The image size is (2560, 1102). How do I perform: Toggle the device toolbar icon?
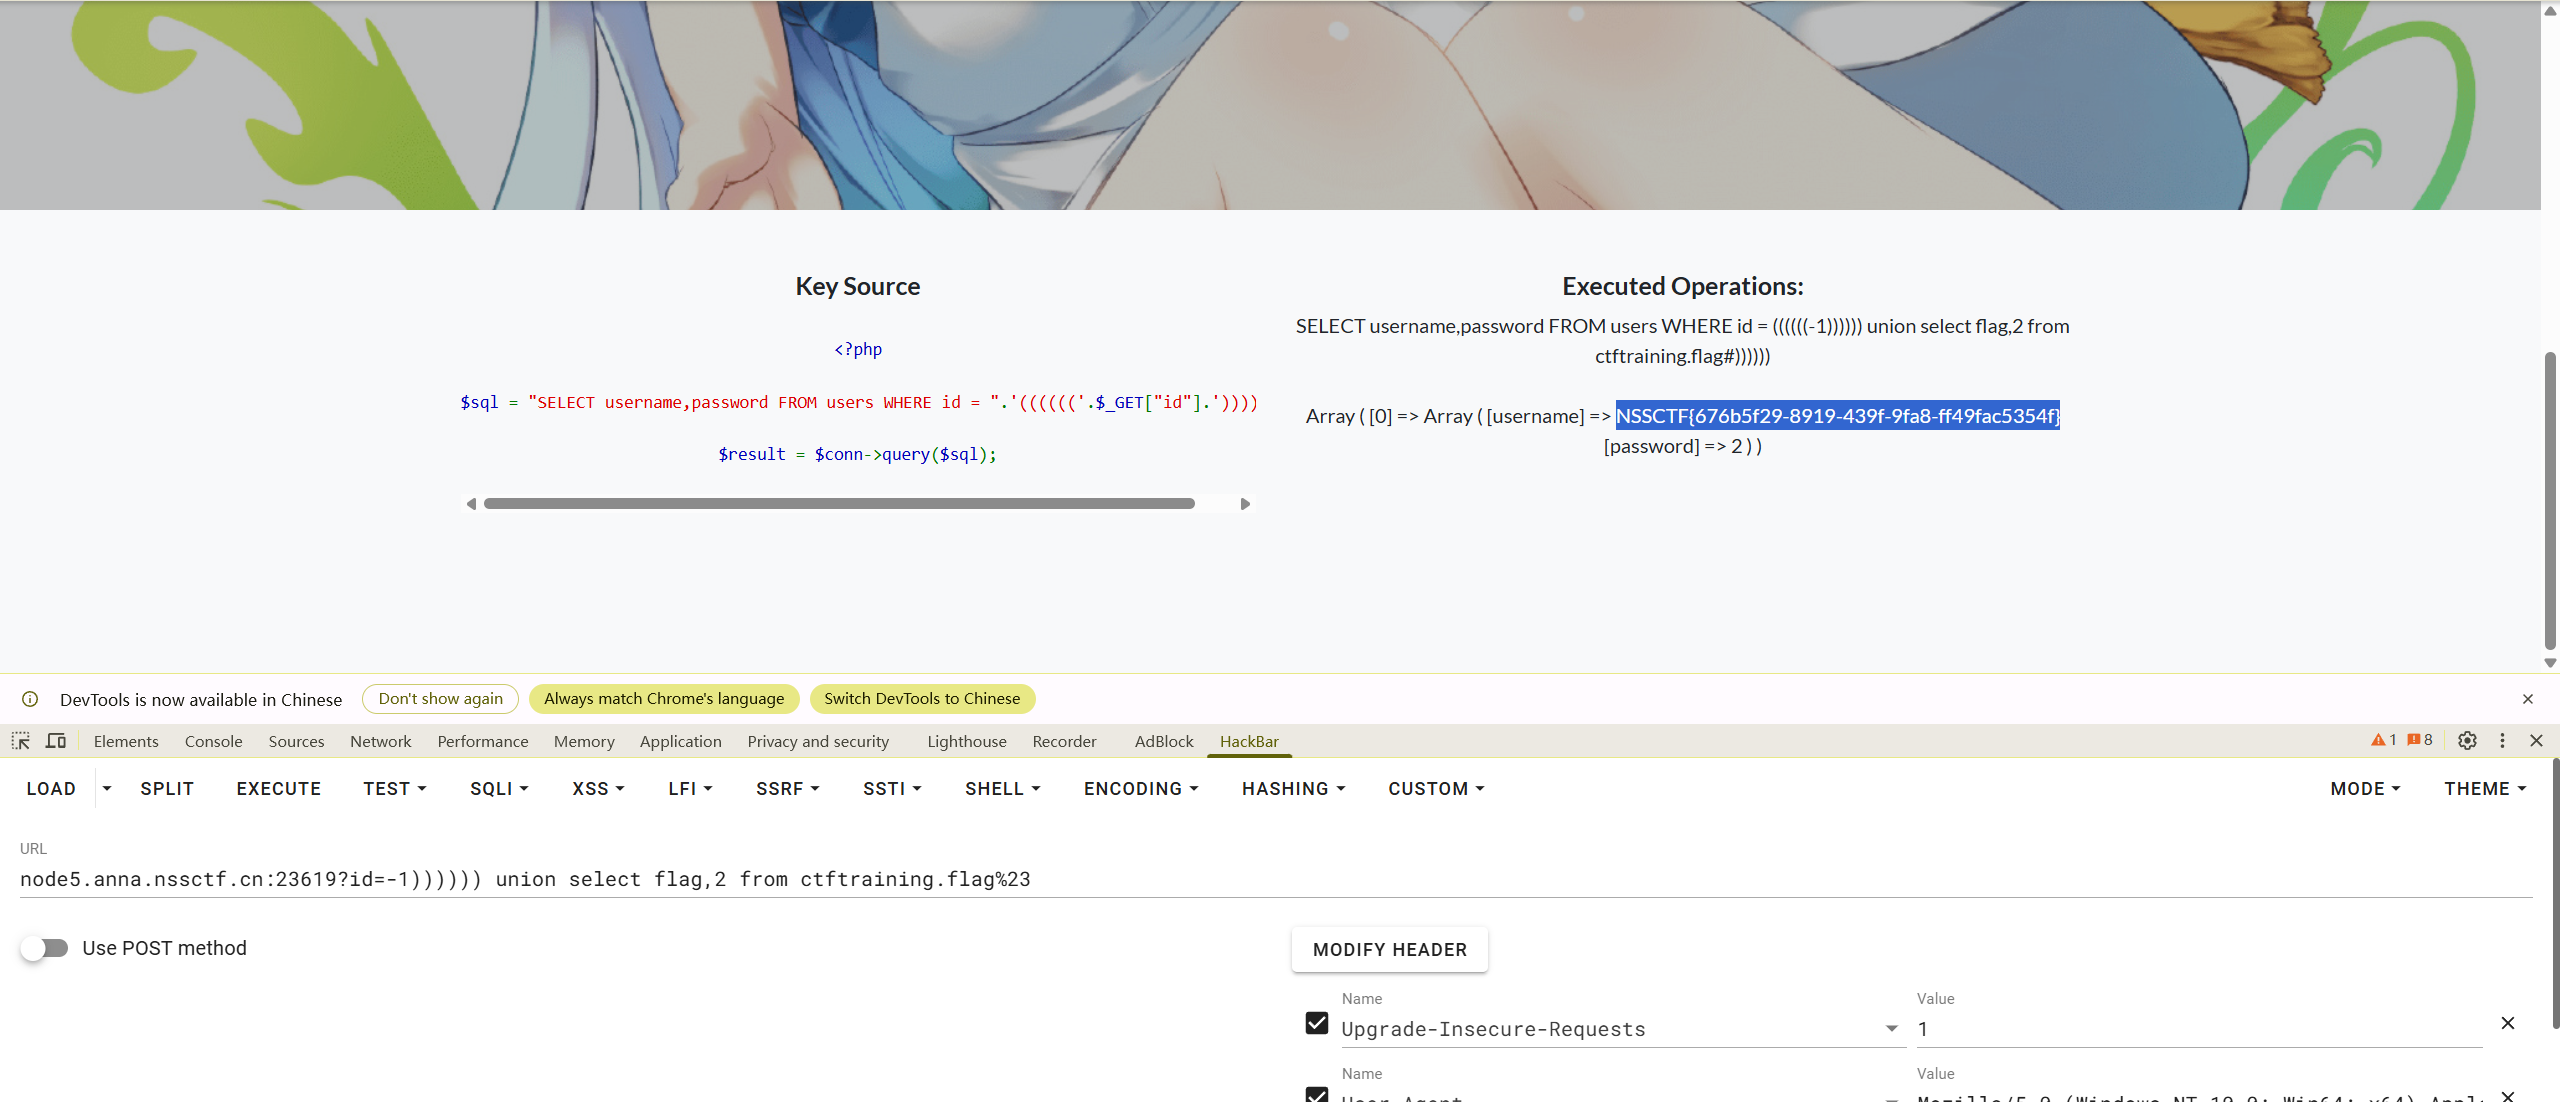pos(56,741)
